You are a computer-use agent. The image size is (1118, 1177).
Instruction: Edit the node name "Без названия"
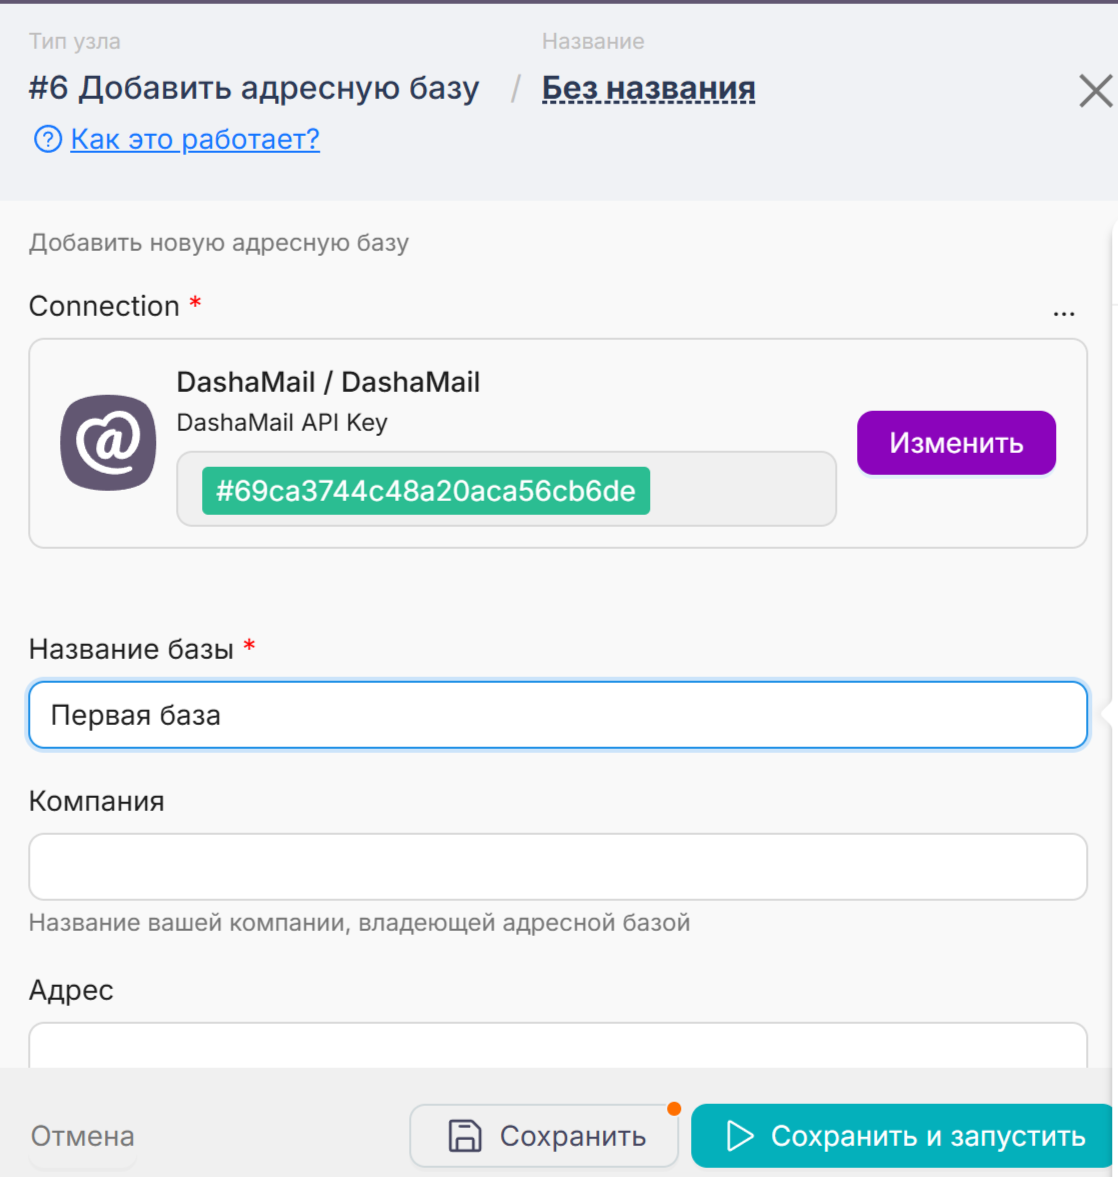pos(648,89)
